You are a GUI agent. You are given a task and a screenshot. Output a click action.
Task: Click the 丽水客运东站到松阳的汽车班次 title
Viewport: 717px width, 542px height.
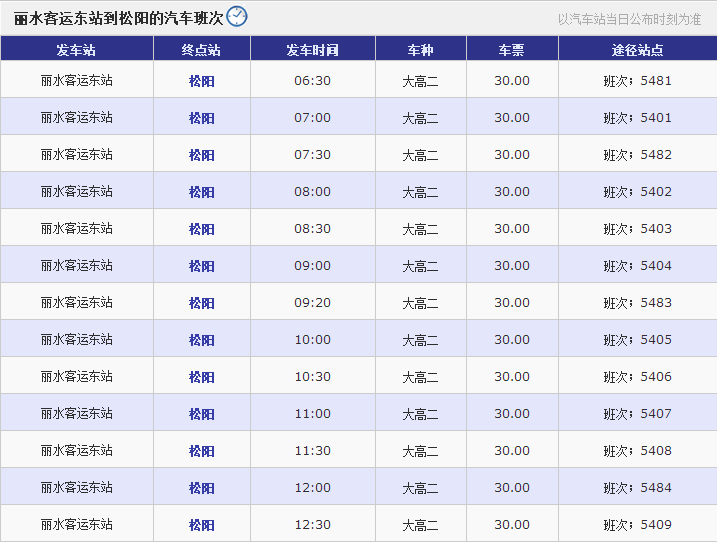[118, 18]
